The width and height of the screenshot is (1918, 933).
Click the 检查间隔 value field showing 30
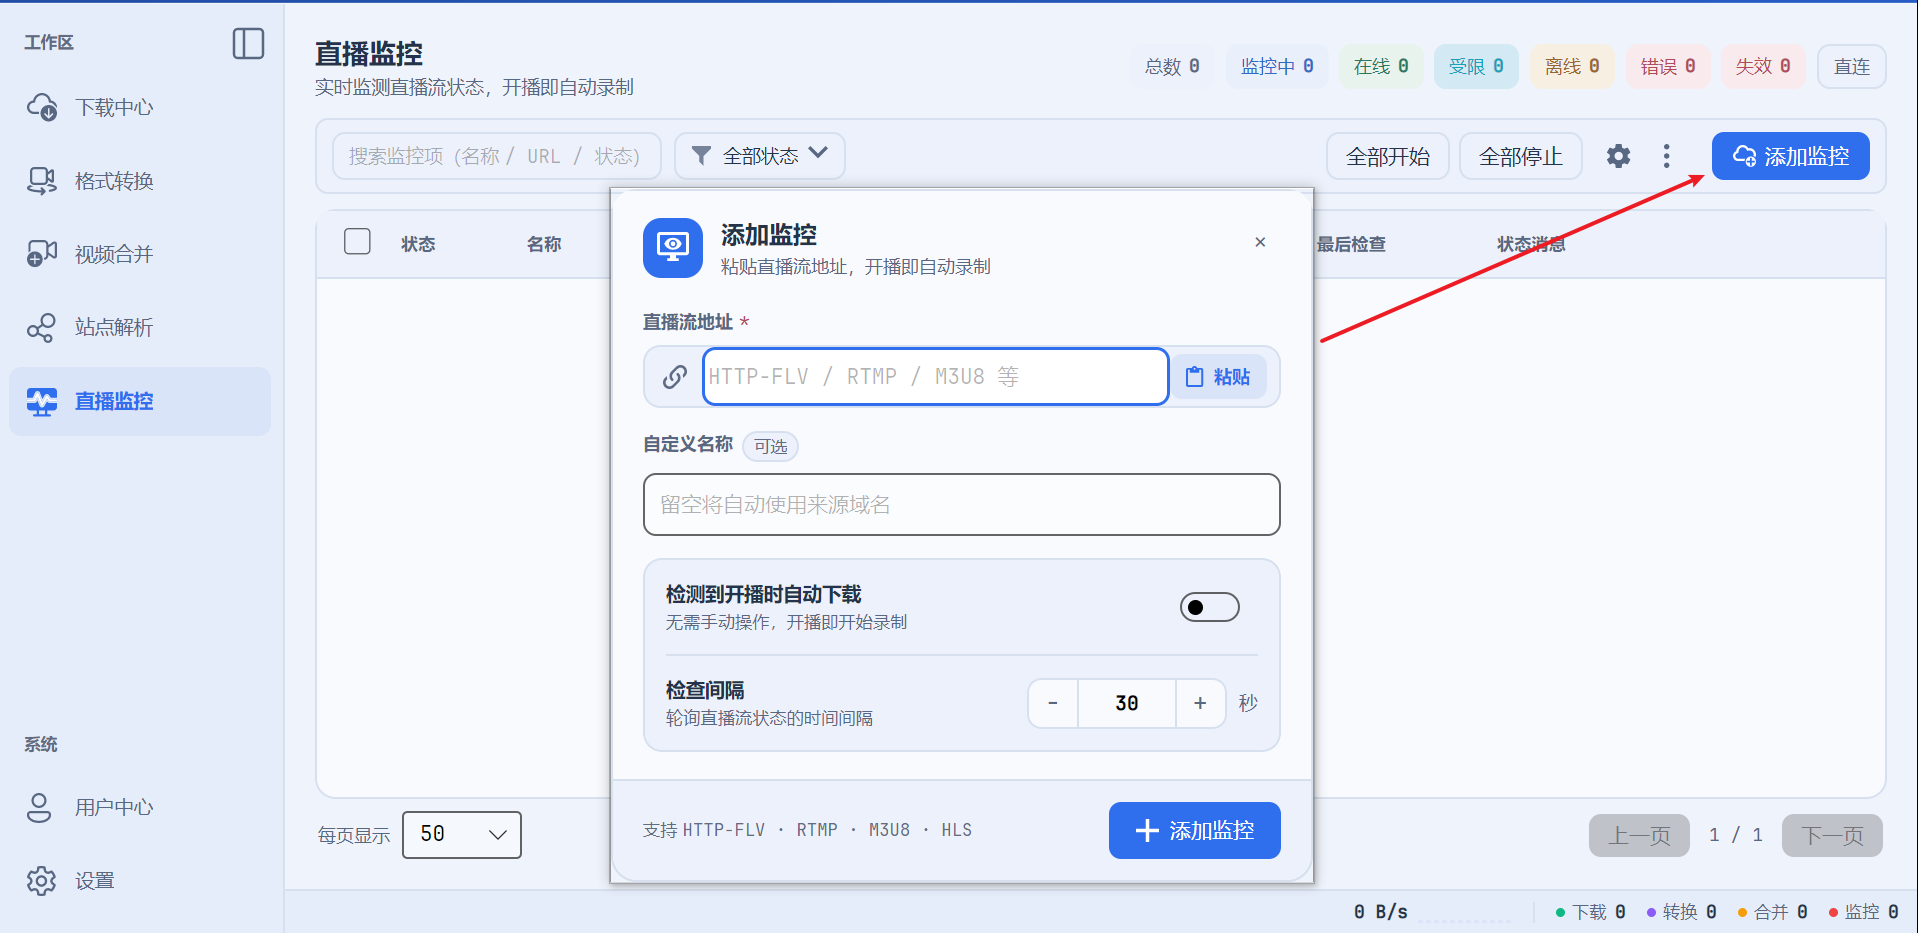[x=1127, y=703]
